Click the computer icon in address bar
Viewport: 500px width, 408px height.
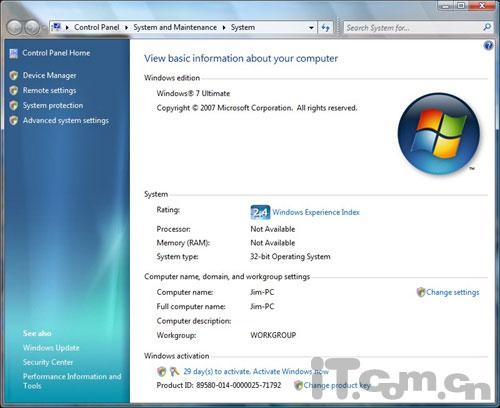[x=57, y=27]
